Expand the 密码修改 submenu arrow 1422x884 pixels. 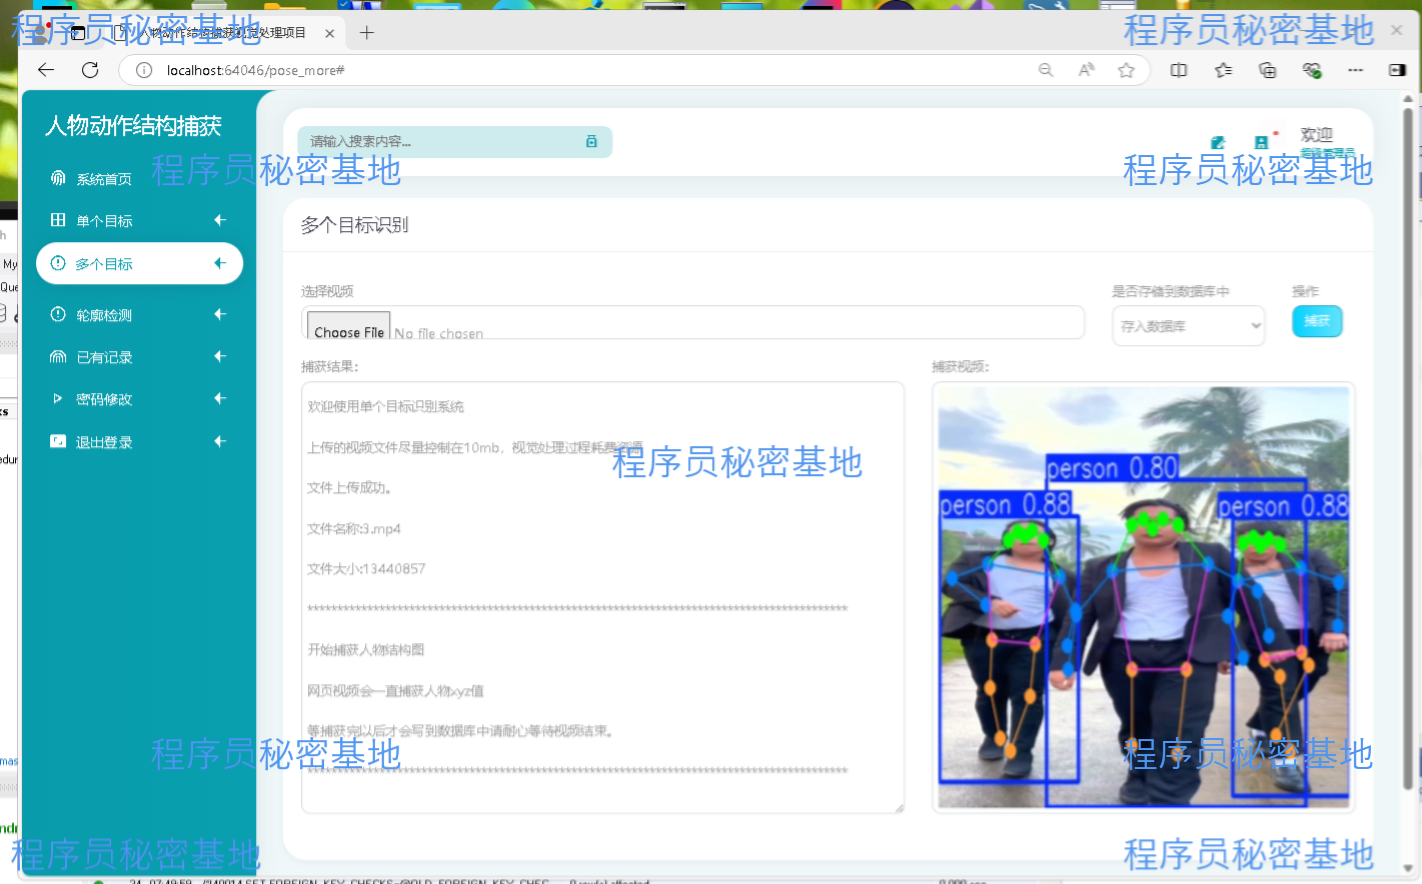coord(220,398)
